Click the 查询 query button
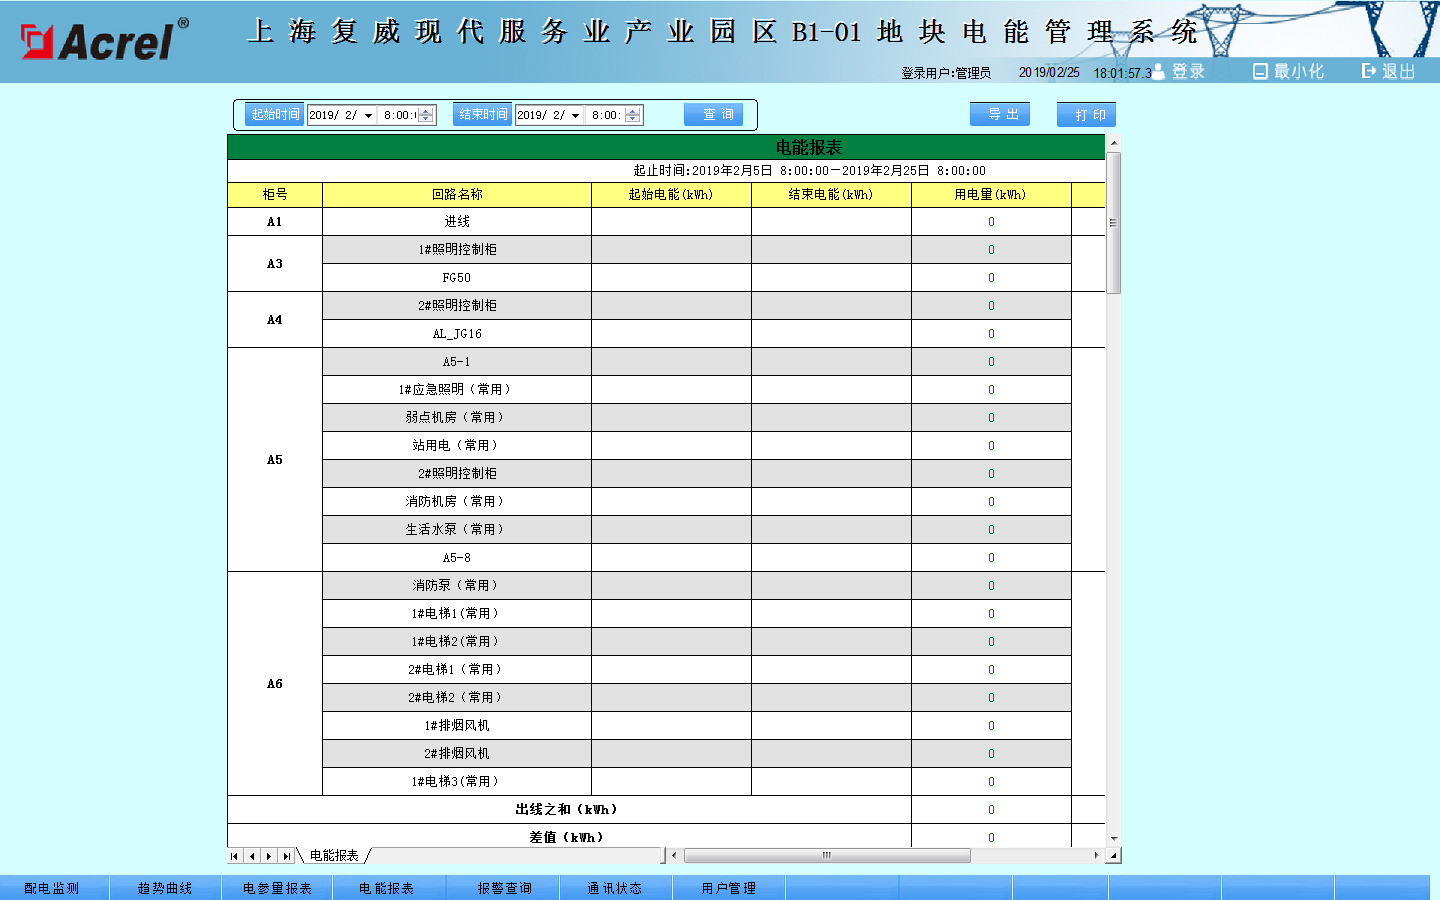The image size is (1440, 900). (713, 114)
